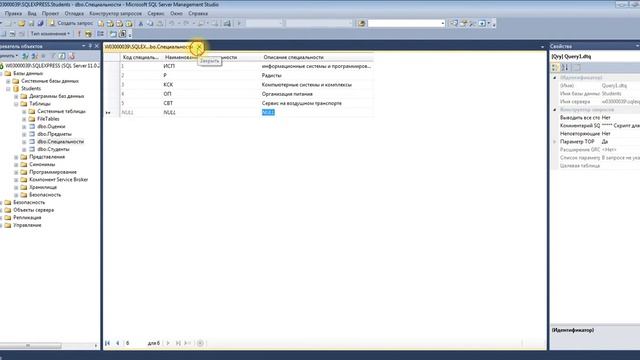
Task: Close the dbo.Специальности tab
Action: tap(199, 47)
